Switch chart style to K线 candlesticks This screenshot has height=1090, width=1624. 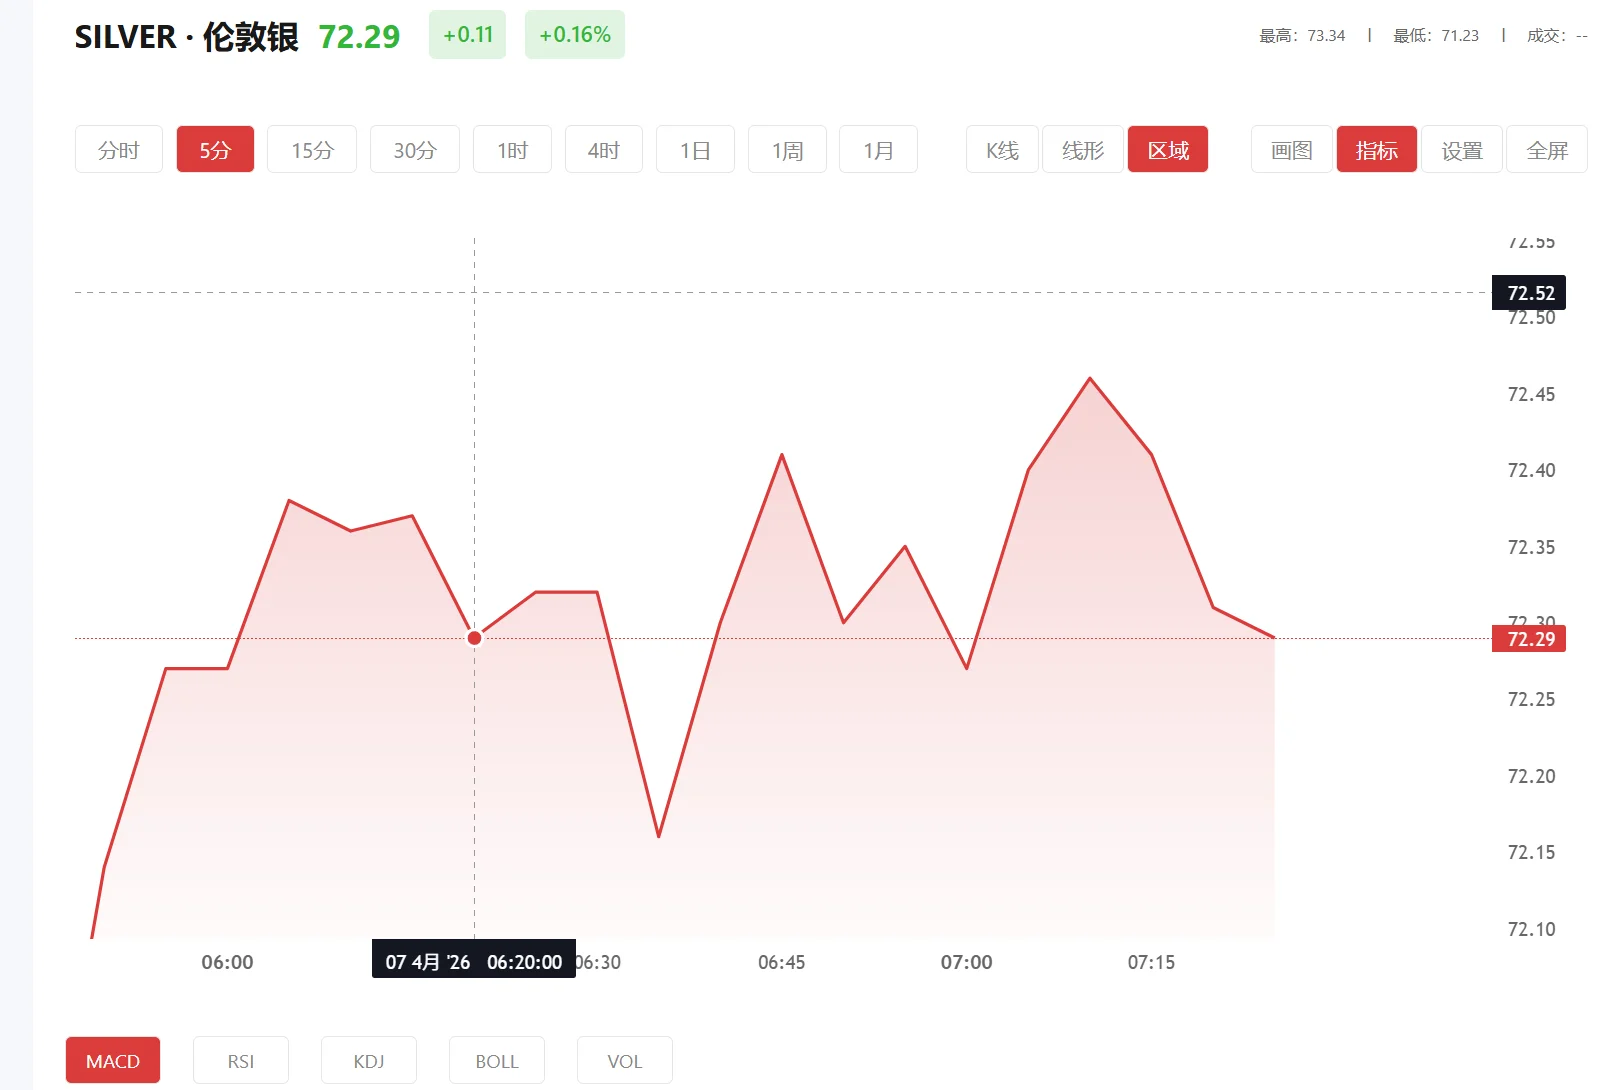pos(1001,149)
